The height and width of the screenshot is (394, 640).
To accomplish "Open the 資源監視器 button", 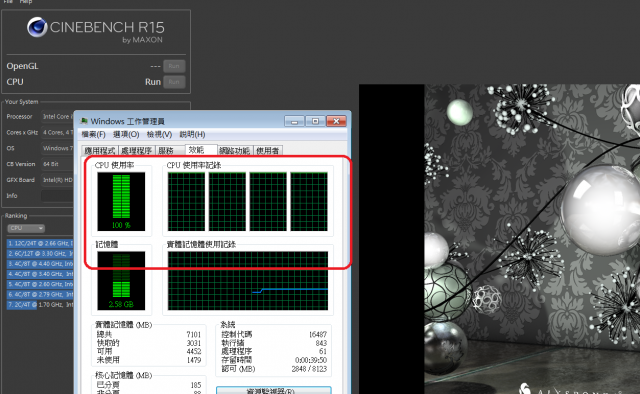I will pyautogui.click(x=273, y=390).
